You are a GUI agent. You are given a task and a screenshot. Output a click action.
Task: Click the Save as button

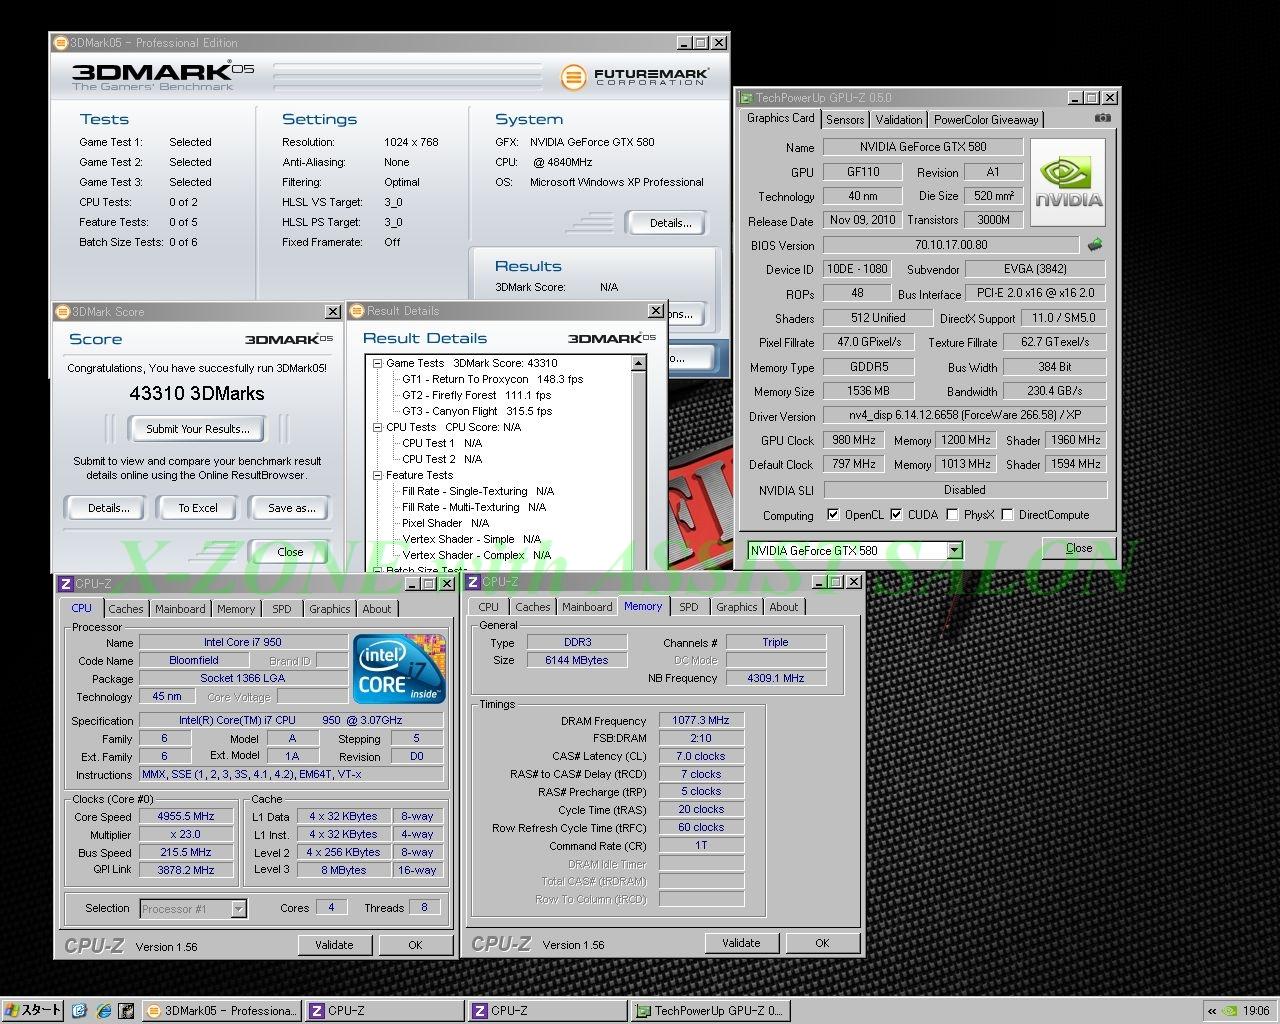tap(291, 508)
